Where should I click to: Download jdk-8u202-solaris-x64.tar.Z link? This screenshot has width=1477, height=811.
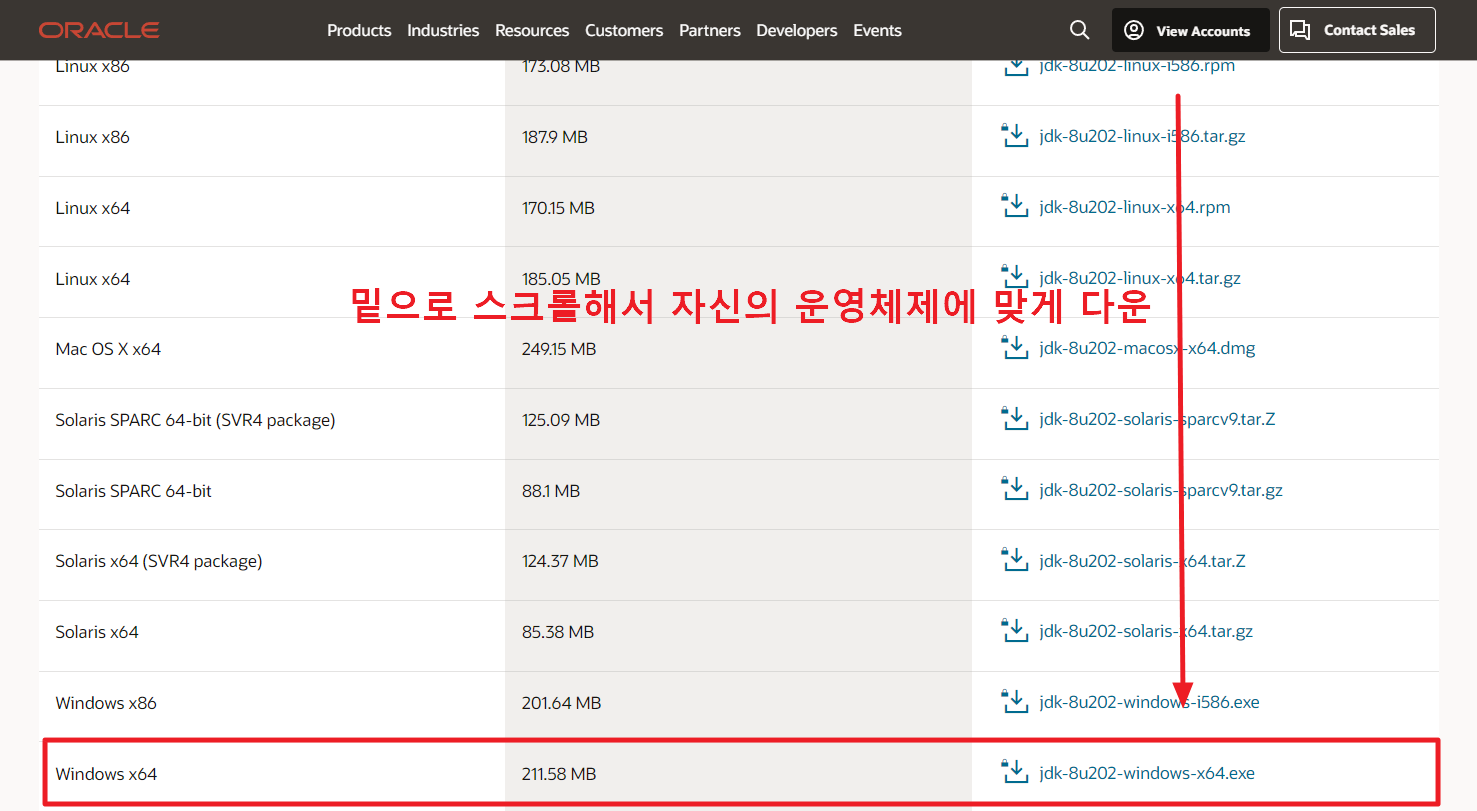point(1142,561)
